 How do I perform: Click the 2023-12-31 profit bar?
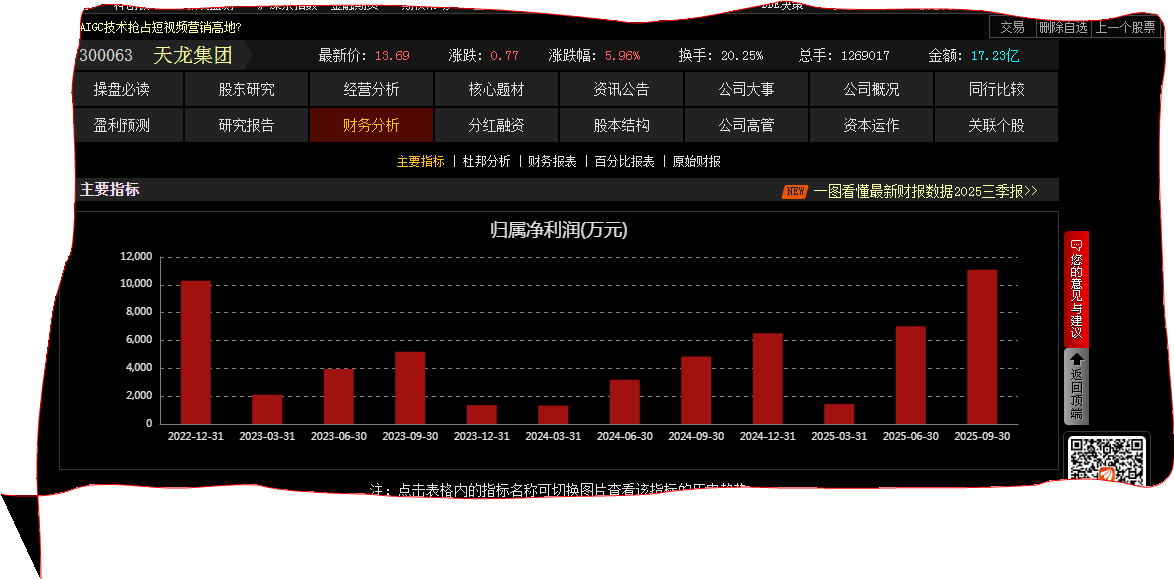tap(481, 414)
